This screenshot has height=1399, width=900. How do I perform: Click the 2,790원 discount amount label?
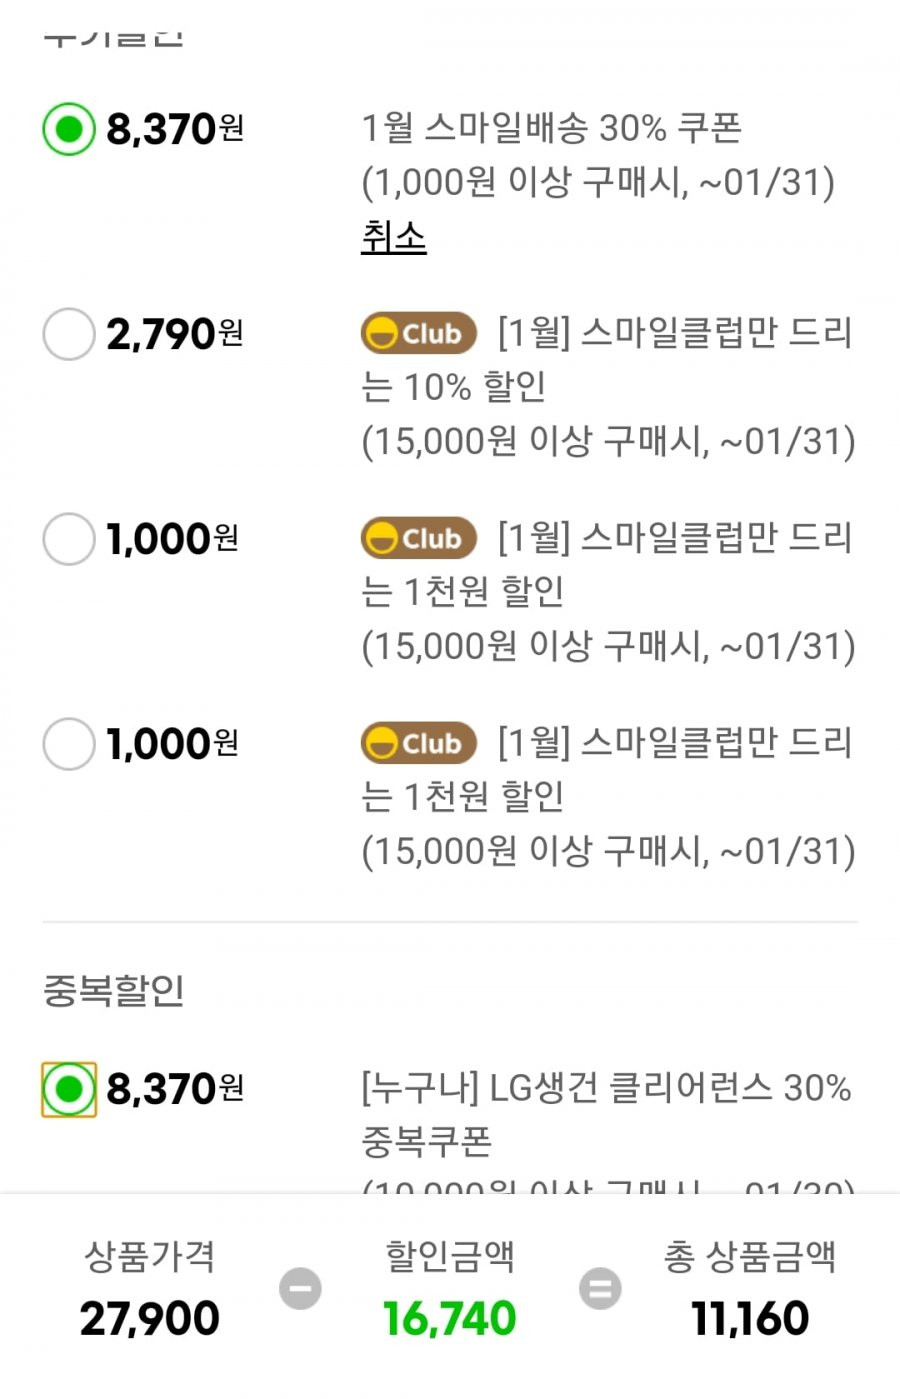pyautogui.click(x=175, y=334)
